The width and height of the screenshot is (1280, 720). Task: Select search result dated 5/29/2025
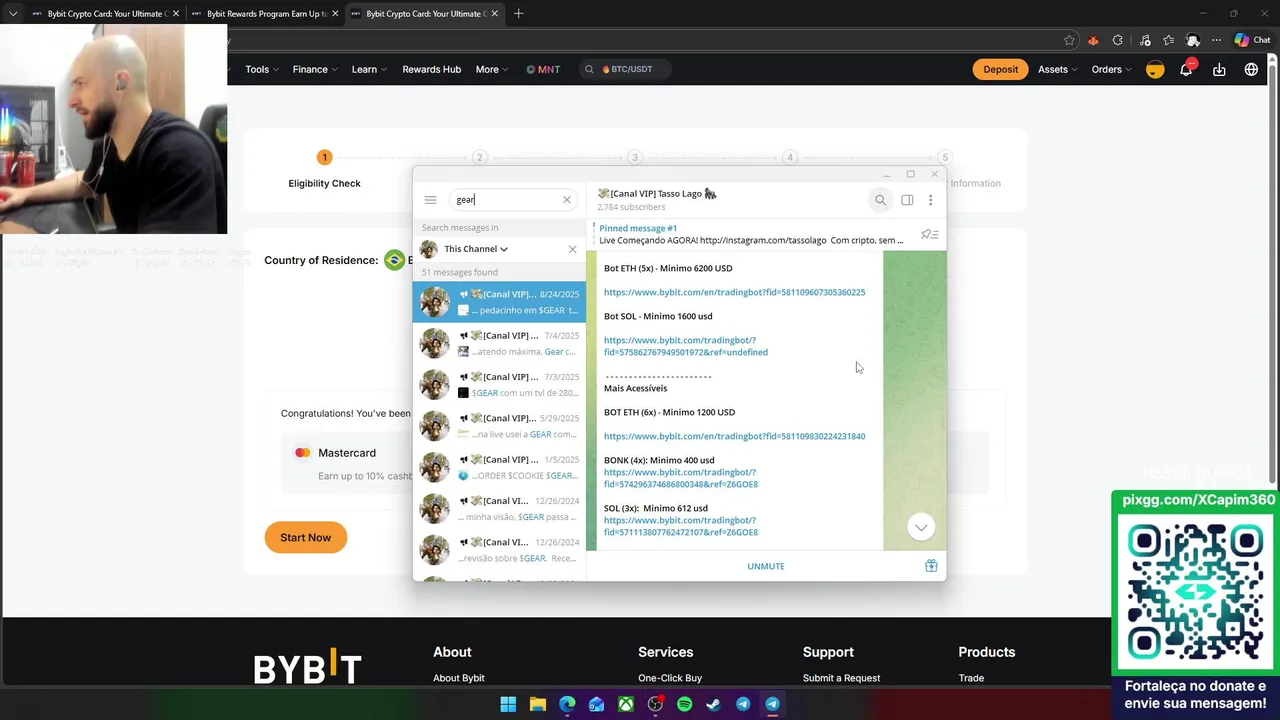[499, 426]
